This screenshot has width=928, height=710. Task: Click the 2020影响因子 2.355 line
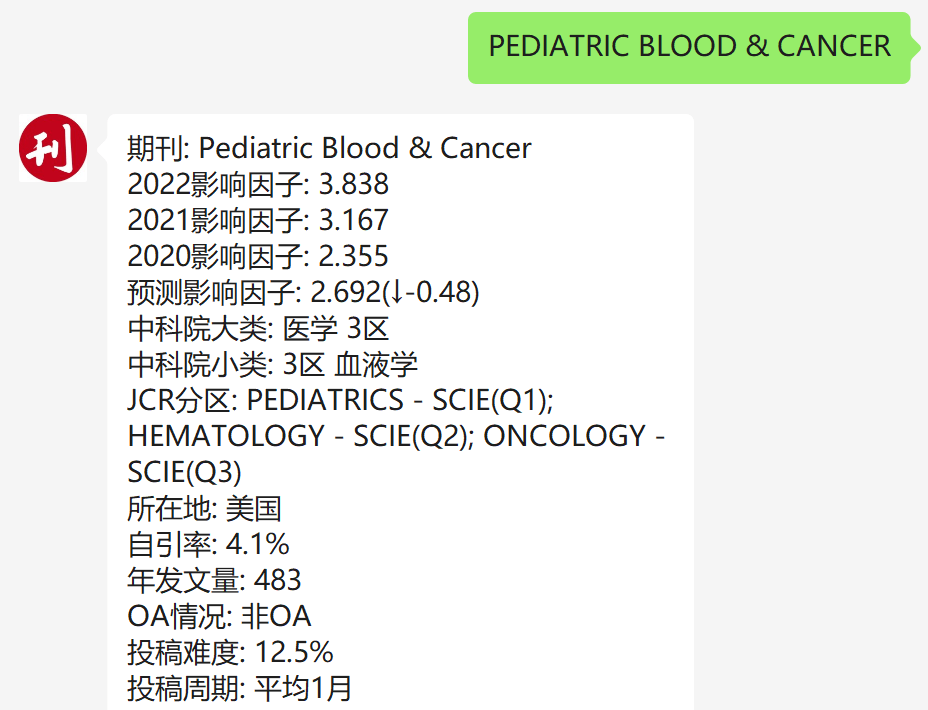[x=258, y=256]
